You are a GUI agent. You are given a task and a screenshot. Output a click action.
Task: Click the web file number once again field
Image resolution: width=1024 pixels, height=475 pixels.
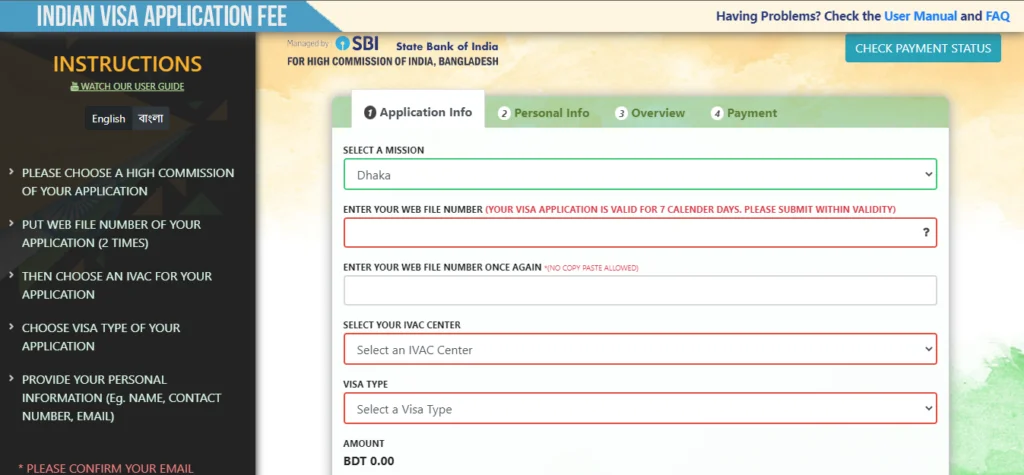click(x=640, y=290)
